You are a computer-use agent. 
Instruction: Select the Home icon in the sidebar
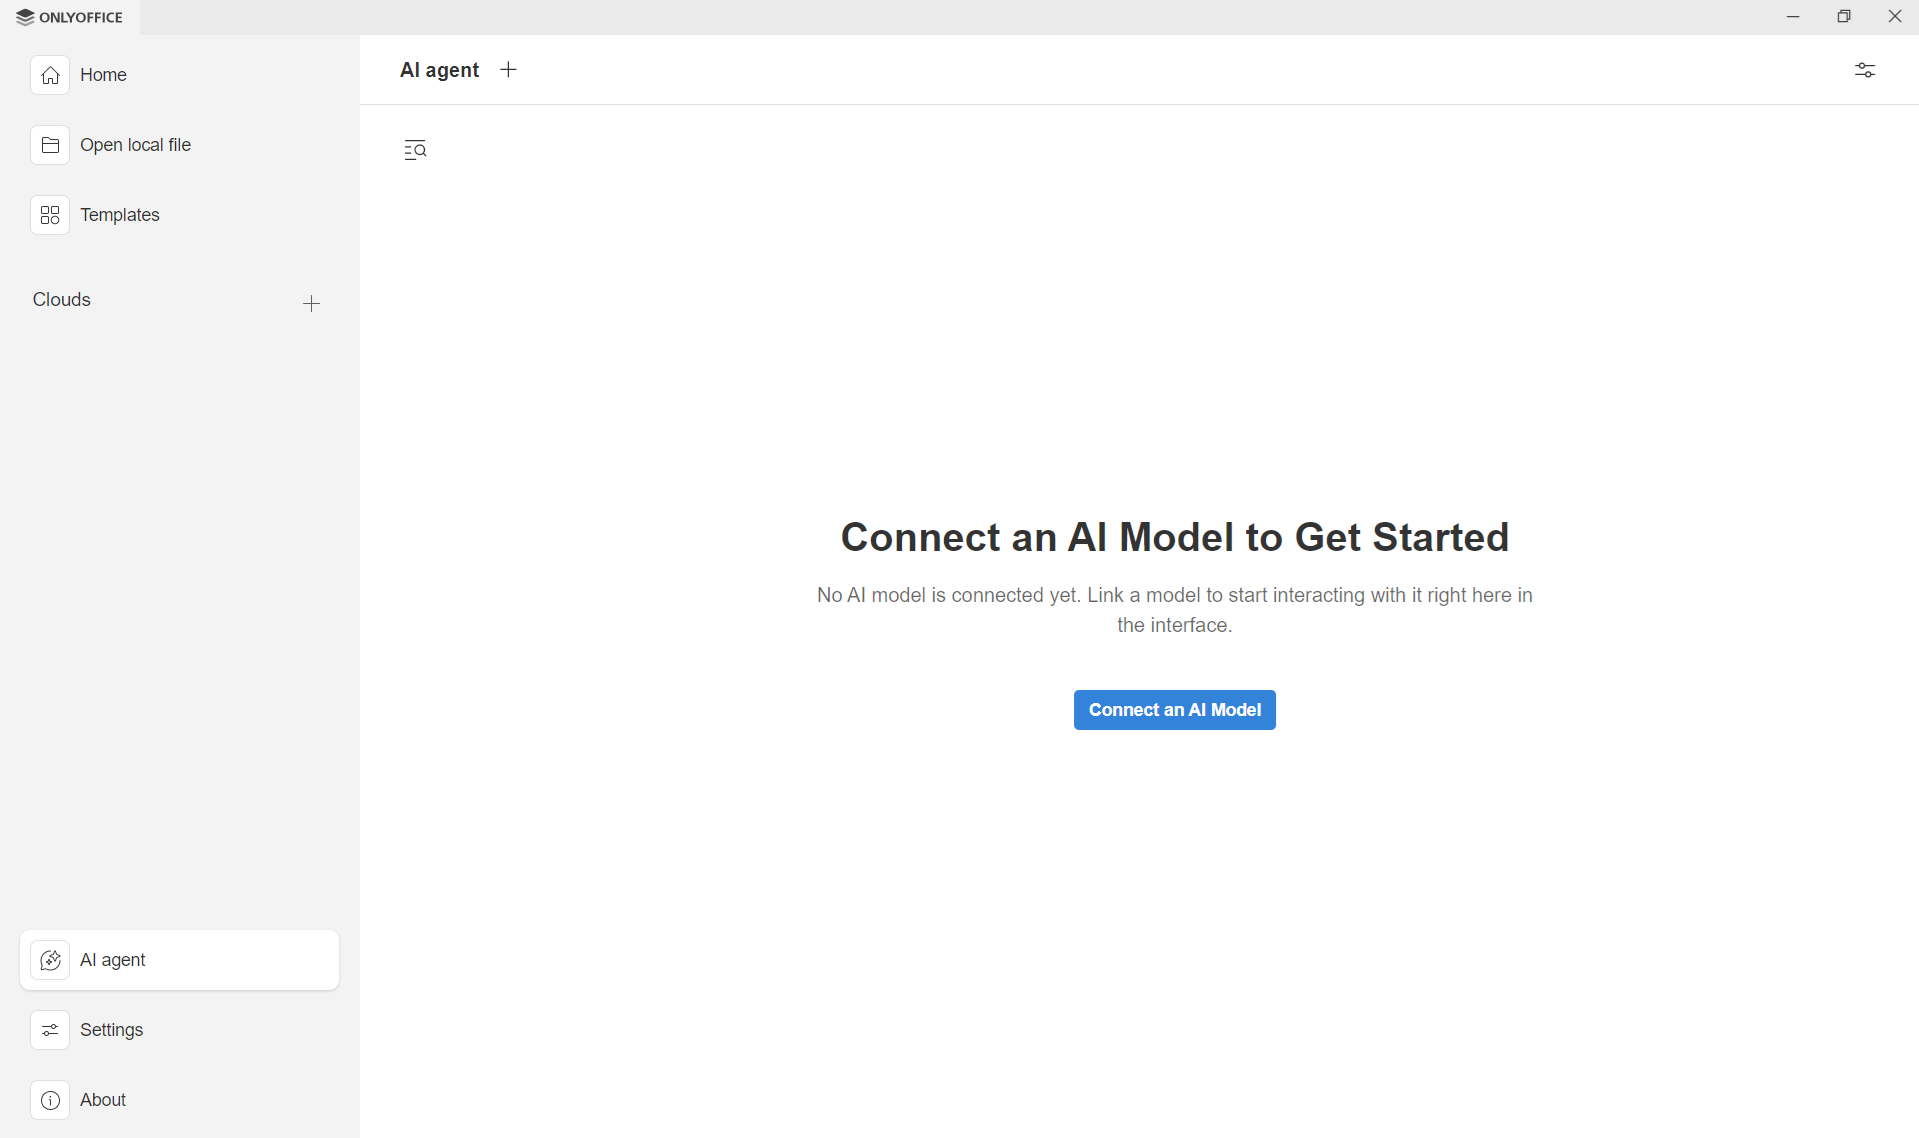(x=50, y=75)
